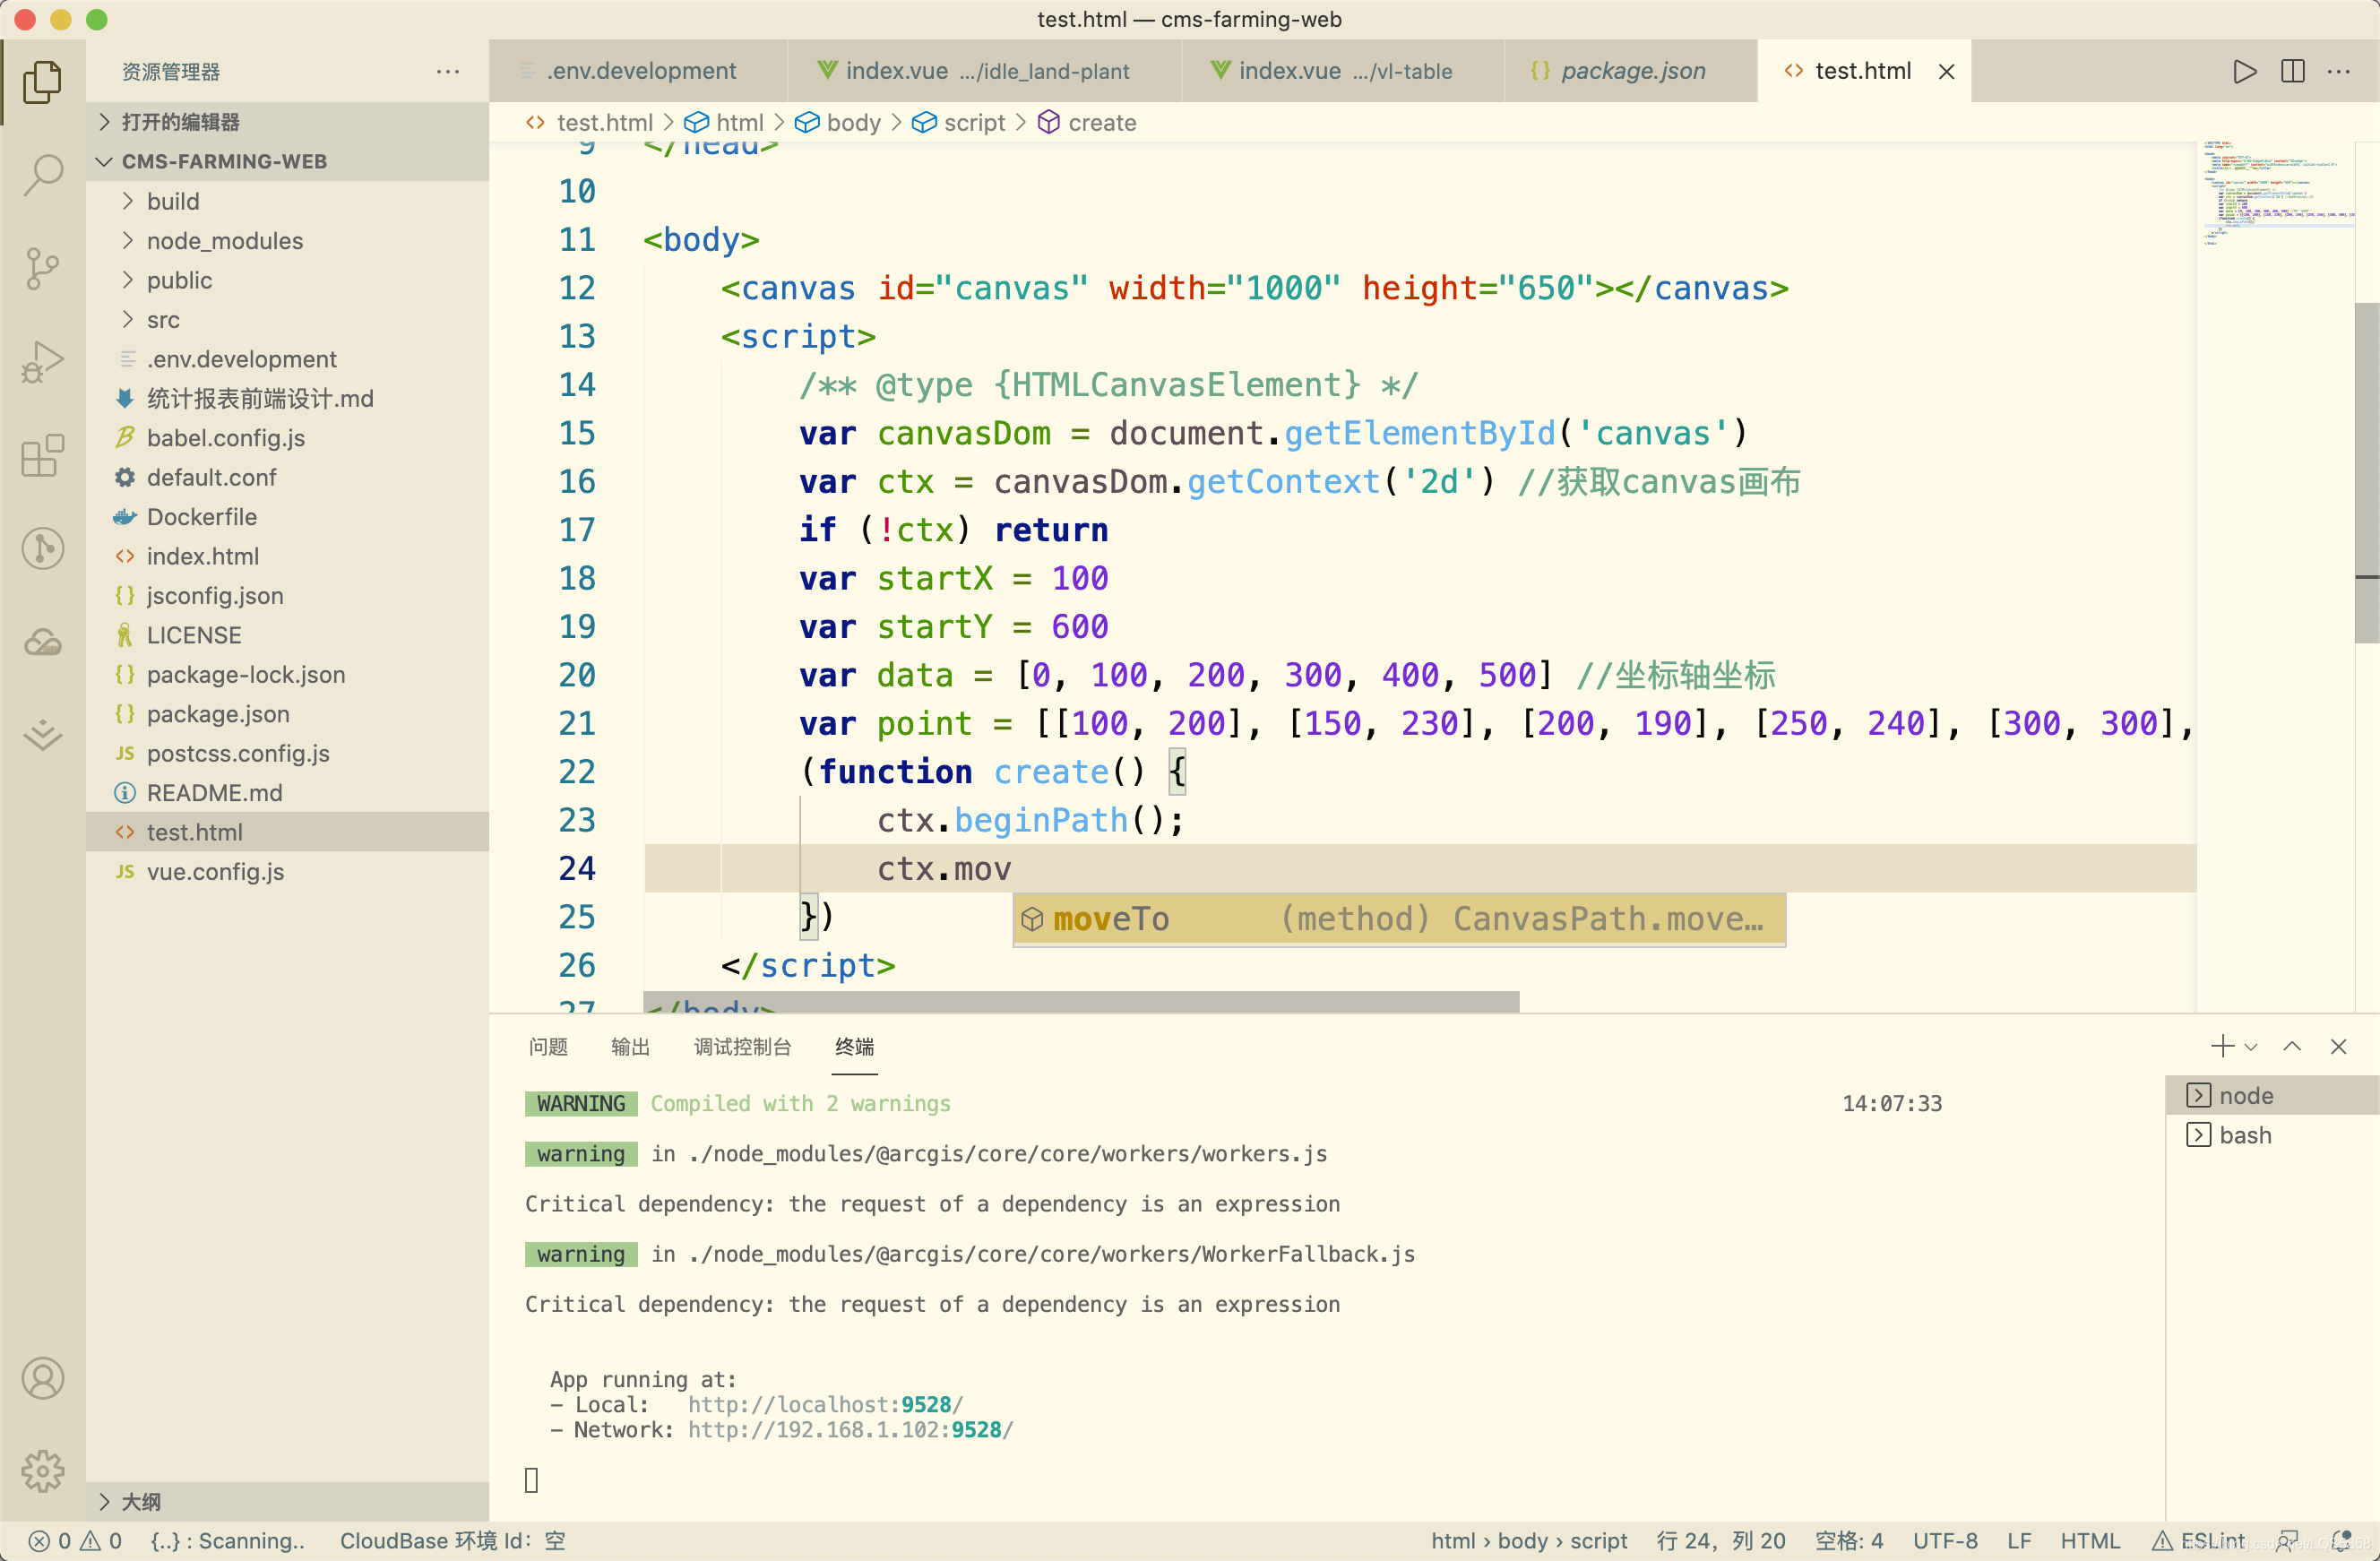2380x1561 pixels.
Task: Open editor more actions ellipsis
Action: [x=2338, y=72]
